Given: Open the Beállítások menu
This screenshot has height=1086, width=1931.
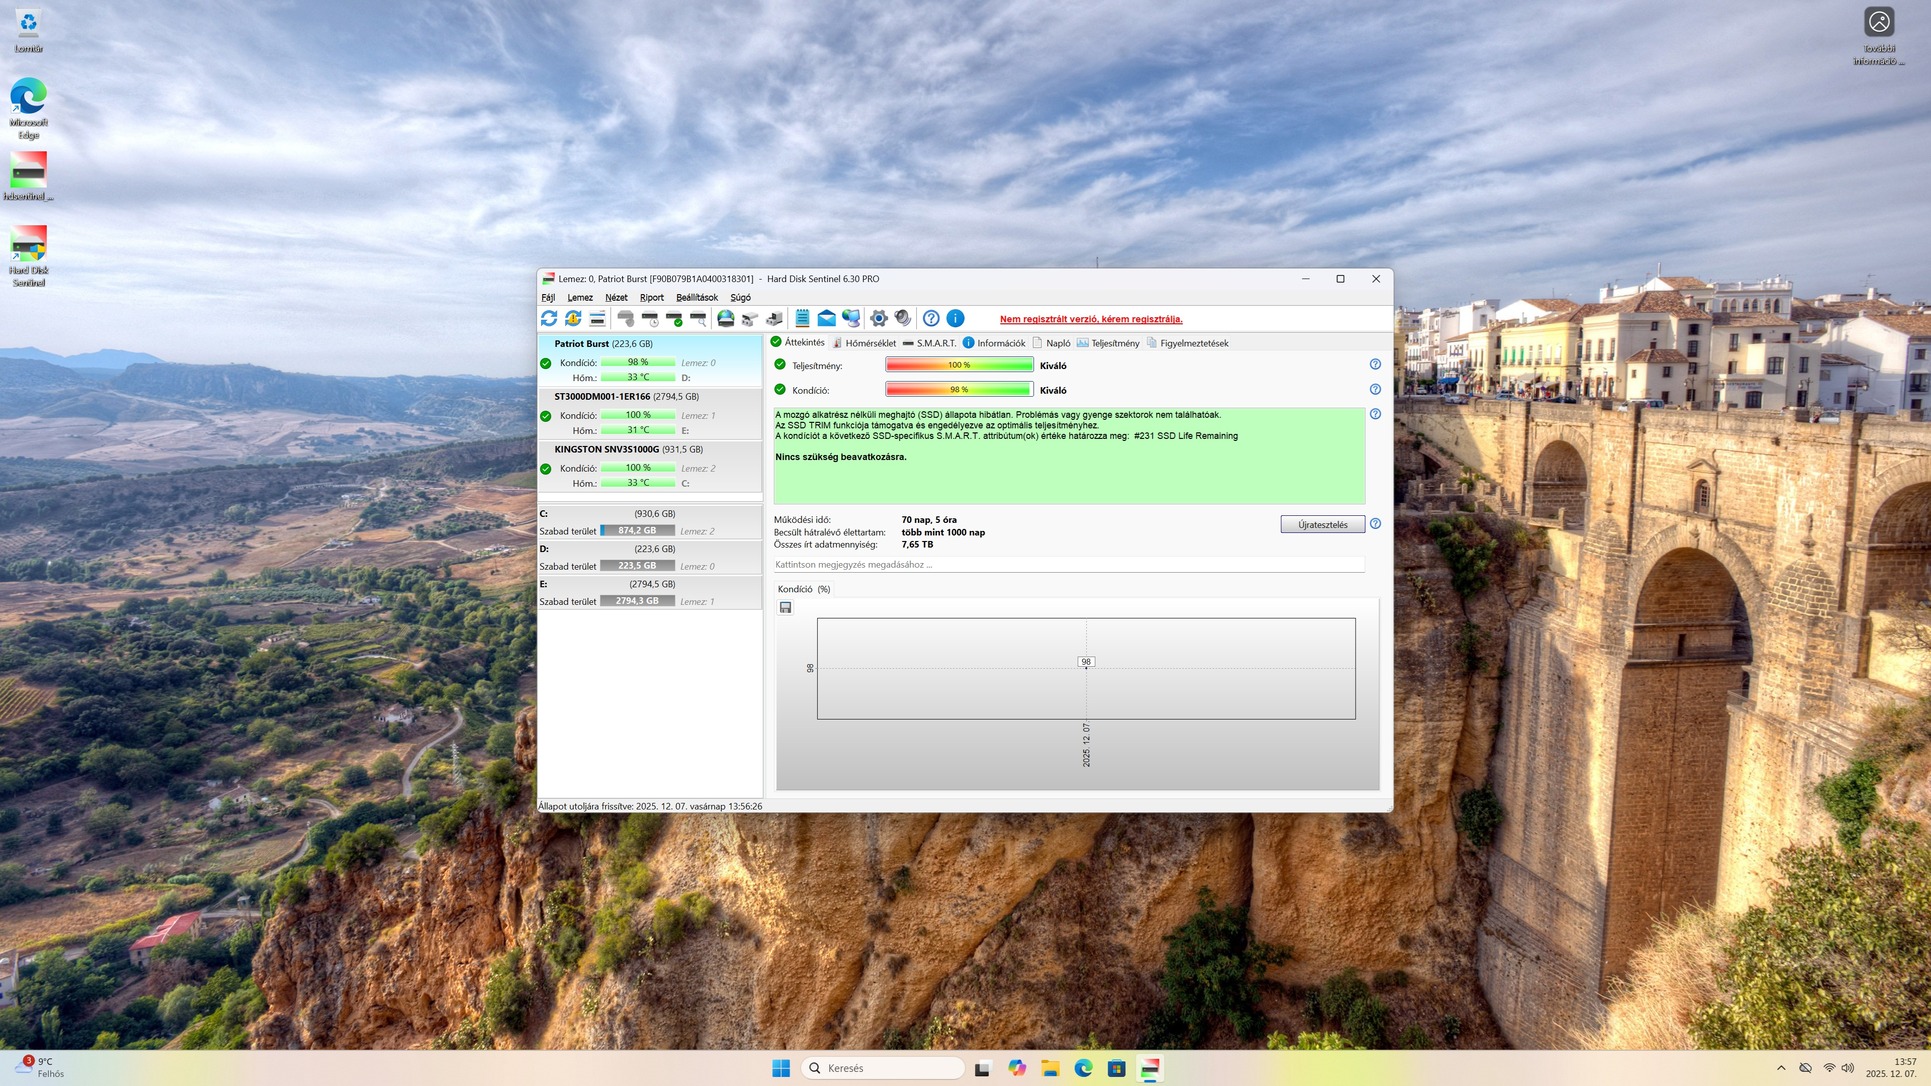Looking at the screenshot, I should coord(696,297).
